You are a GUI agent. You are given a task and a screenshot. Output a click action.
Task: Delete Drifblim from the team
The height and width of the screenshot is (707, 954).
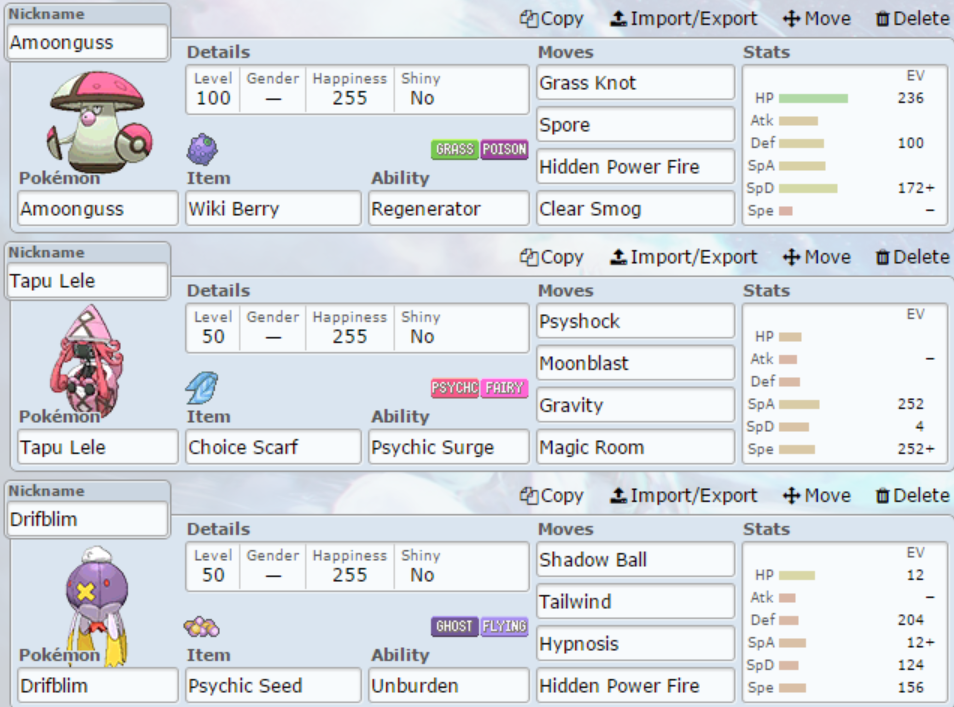coord(912,496)
